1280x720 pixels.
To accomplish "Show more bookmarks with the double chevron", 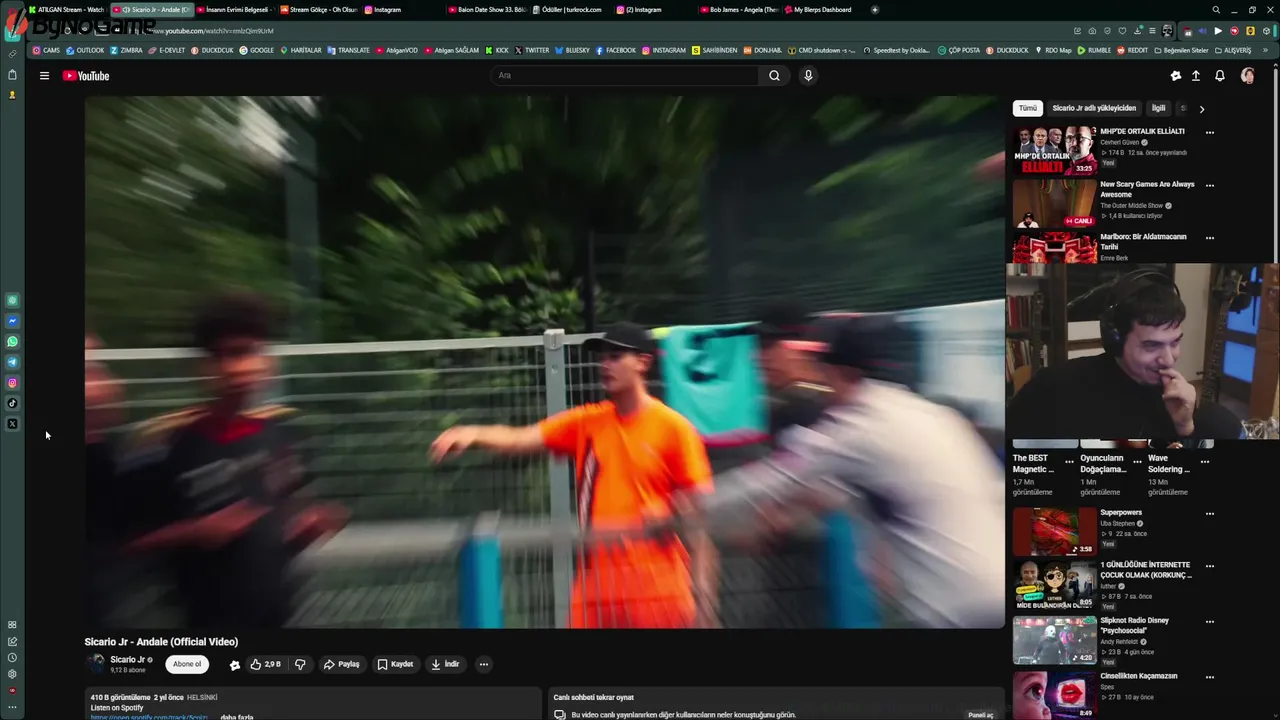I will pos(1266,50).
